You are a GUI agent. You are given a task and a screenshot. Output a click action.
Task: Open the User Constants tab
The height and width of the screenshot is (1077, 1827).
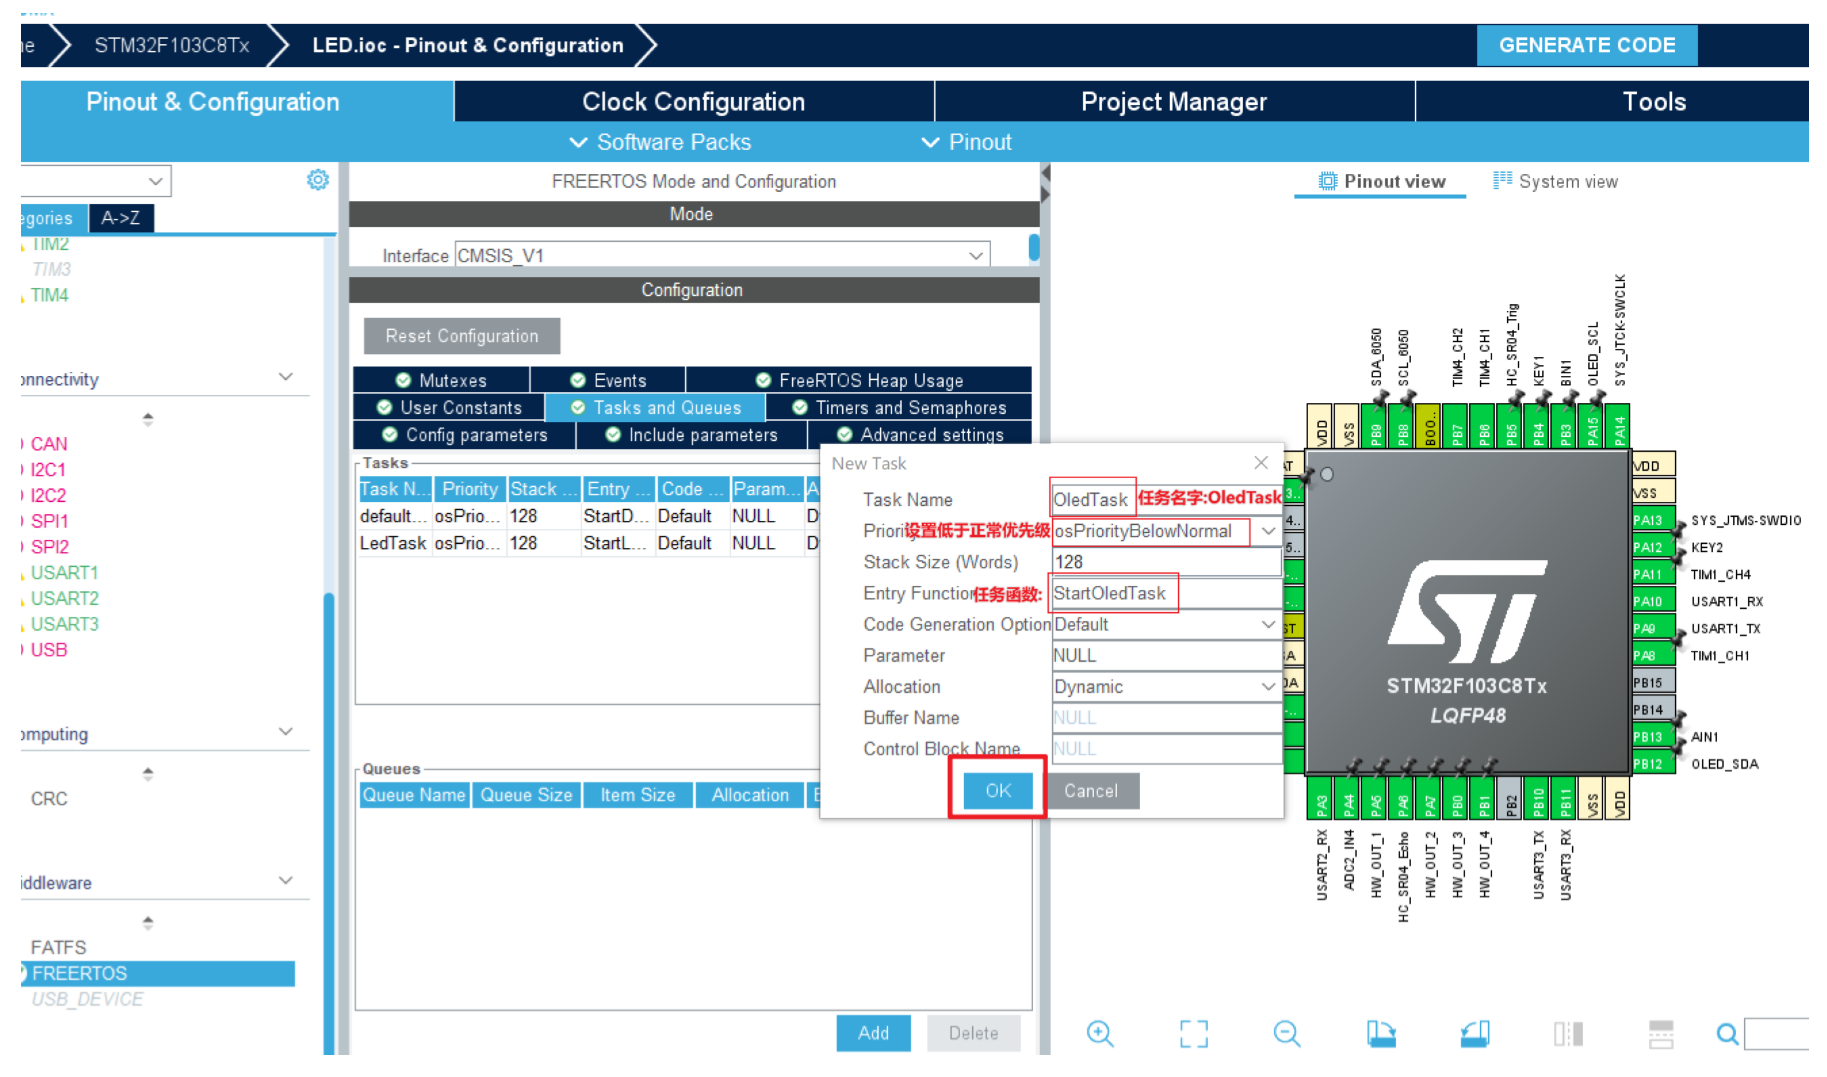449,407
